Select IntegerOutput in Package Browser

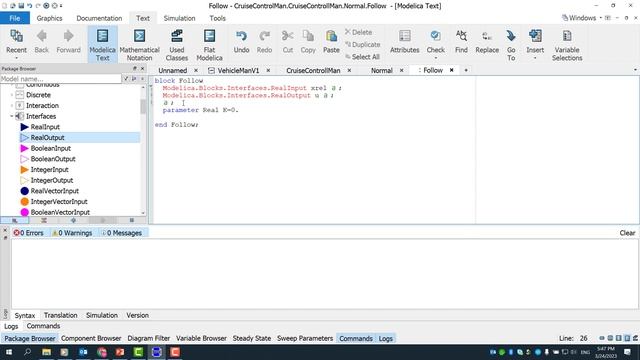point(52,180)
